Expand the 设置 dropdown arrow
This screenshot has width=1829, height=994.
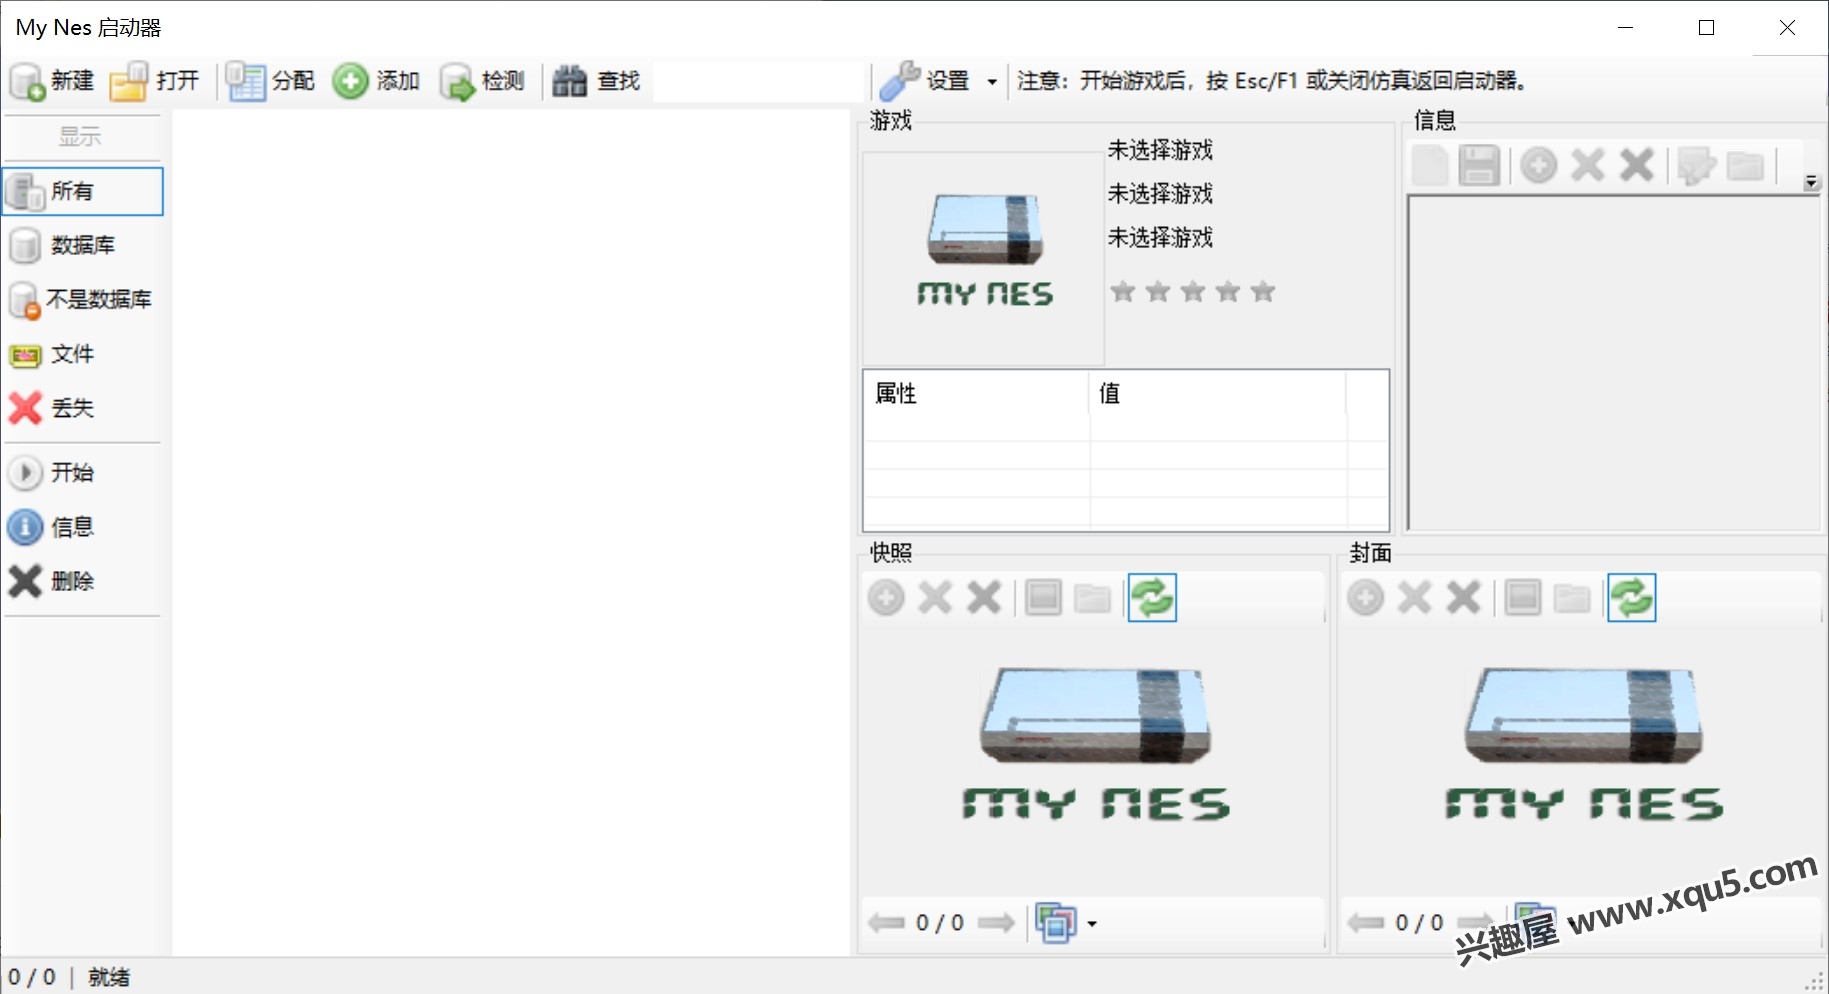(x=992, y=82)
